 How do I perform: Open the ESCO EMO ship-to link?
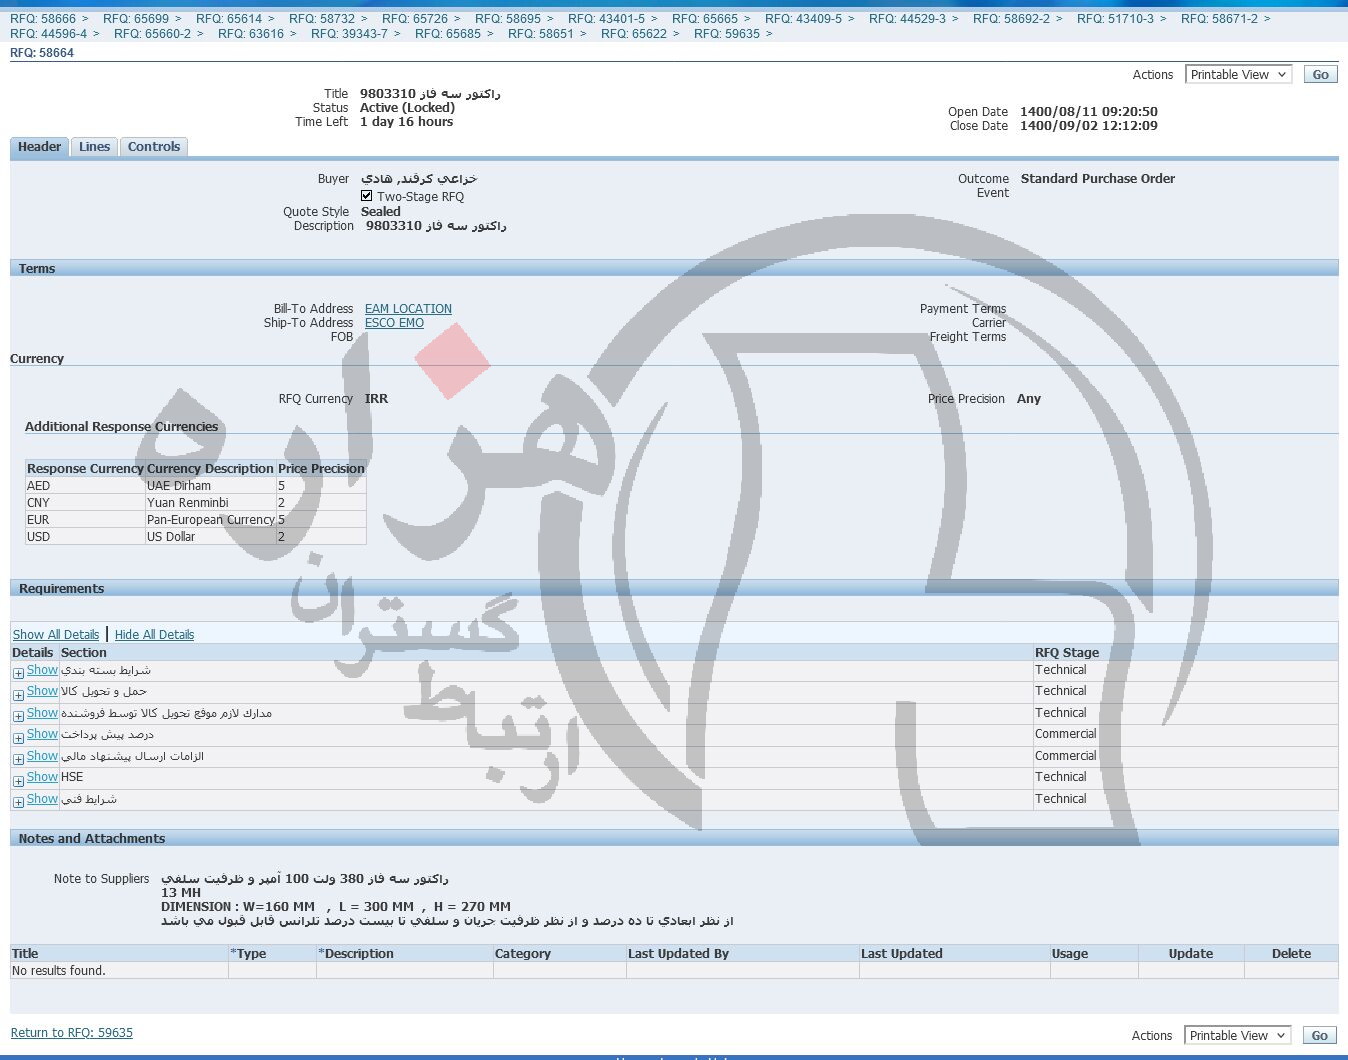(x=394, y=323)
